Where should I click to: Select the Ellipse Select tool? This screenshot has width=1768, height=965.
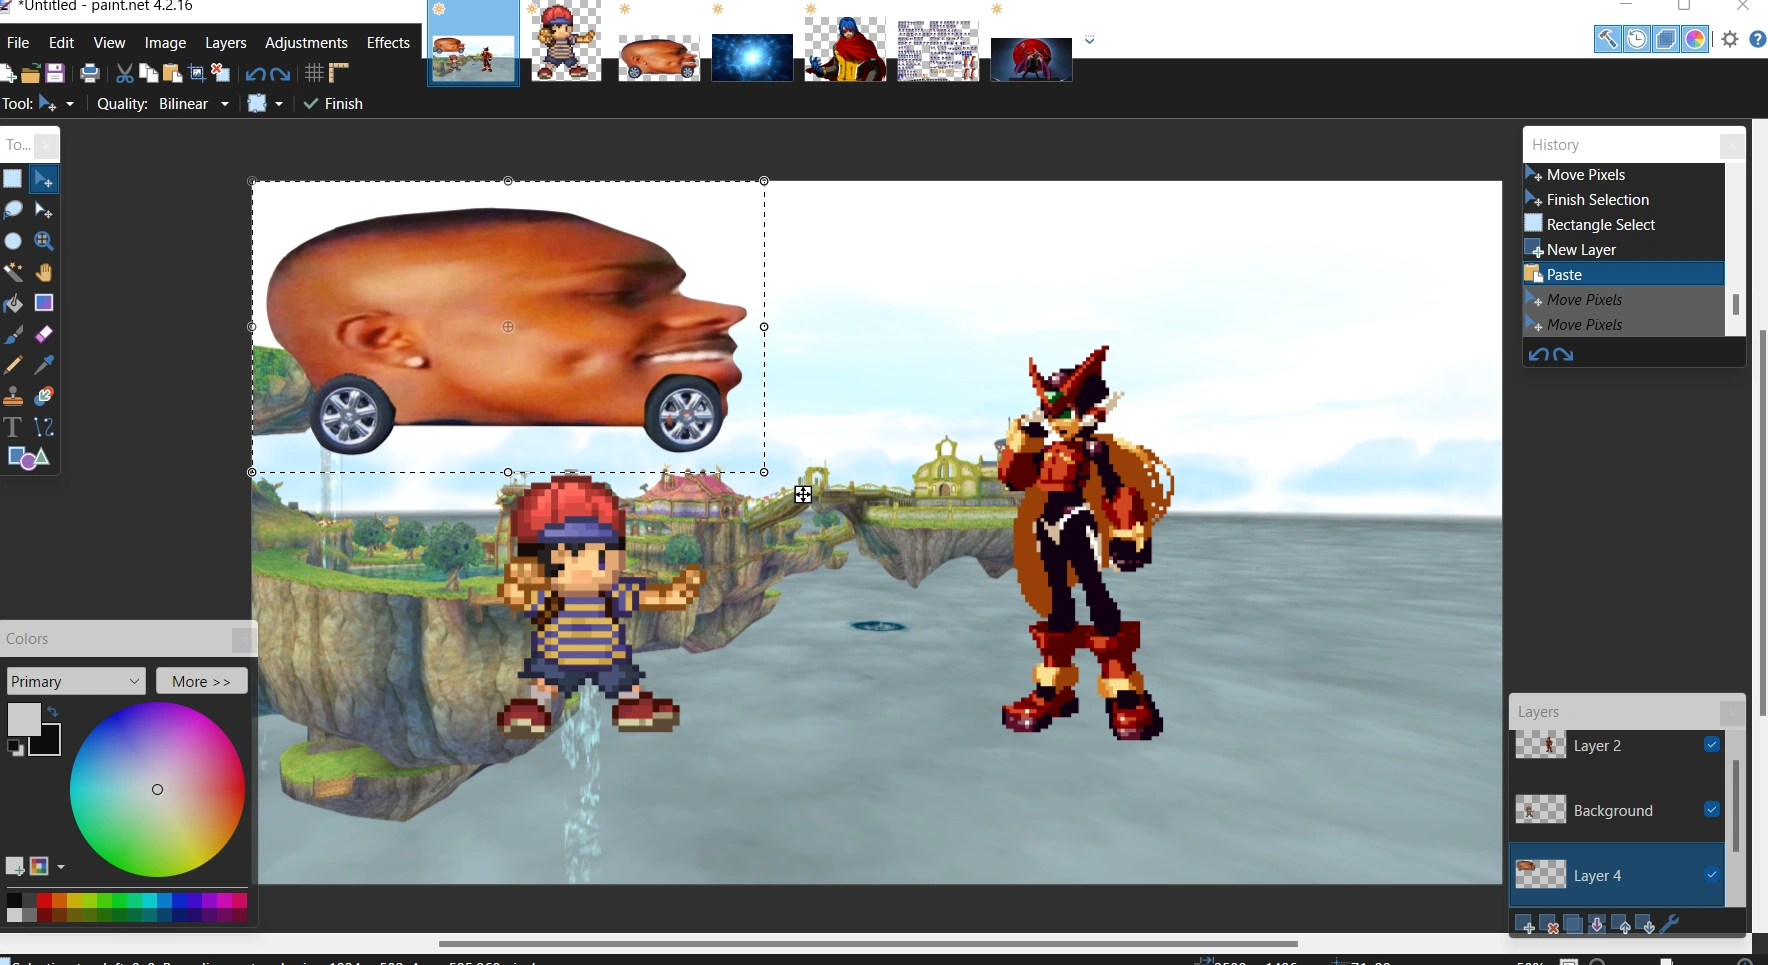click(x=13, y=241)
